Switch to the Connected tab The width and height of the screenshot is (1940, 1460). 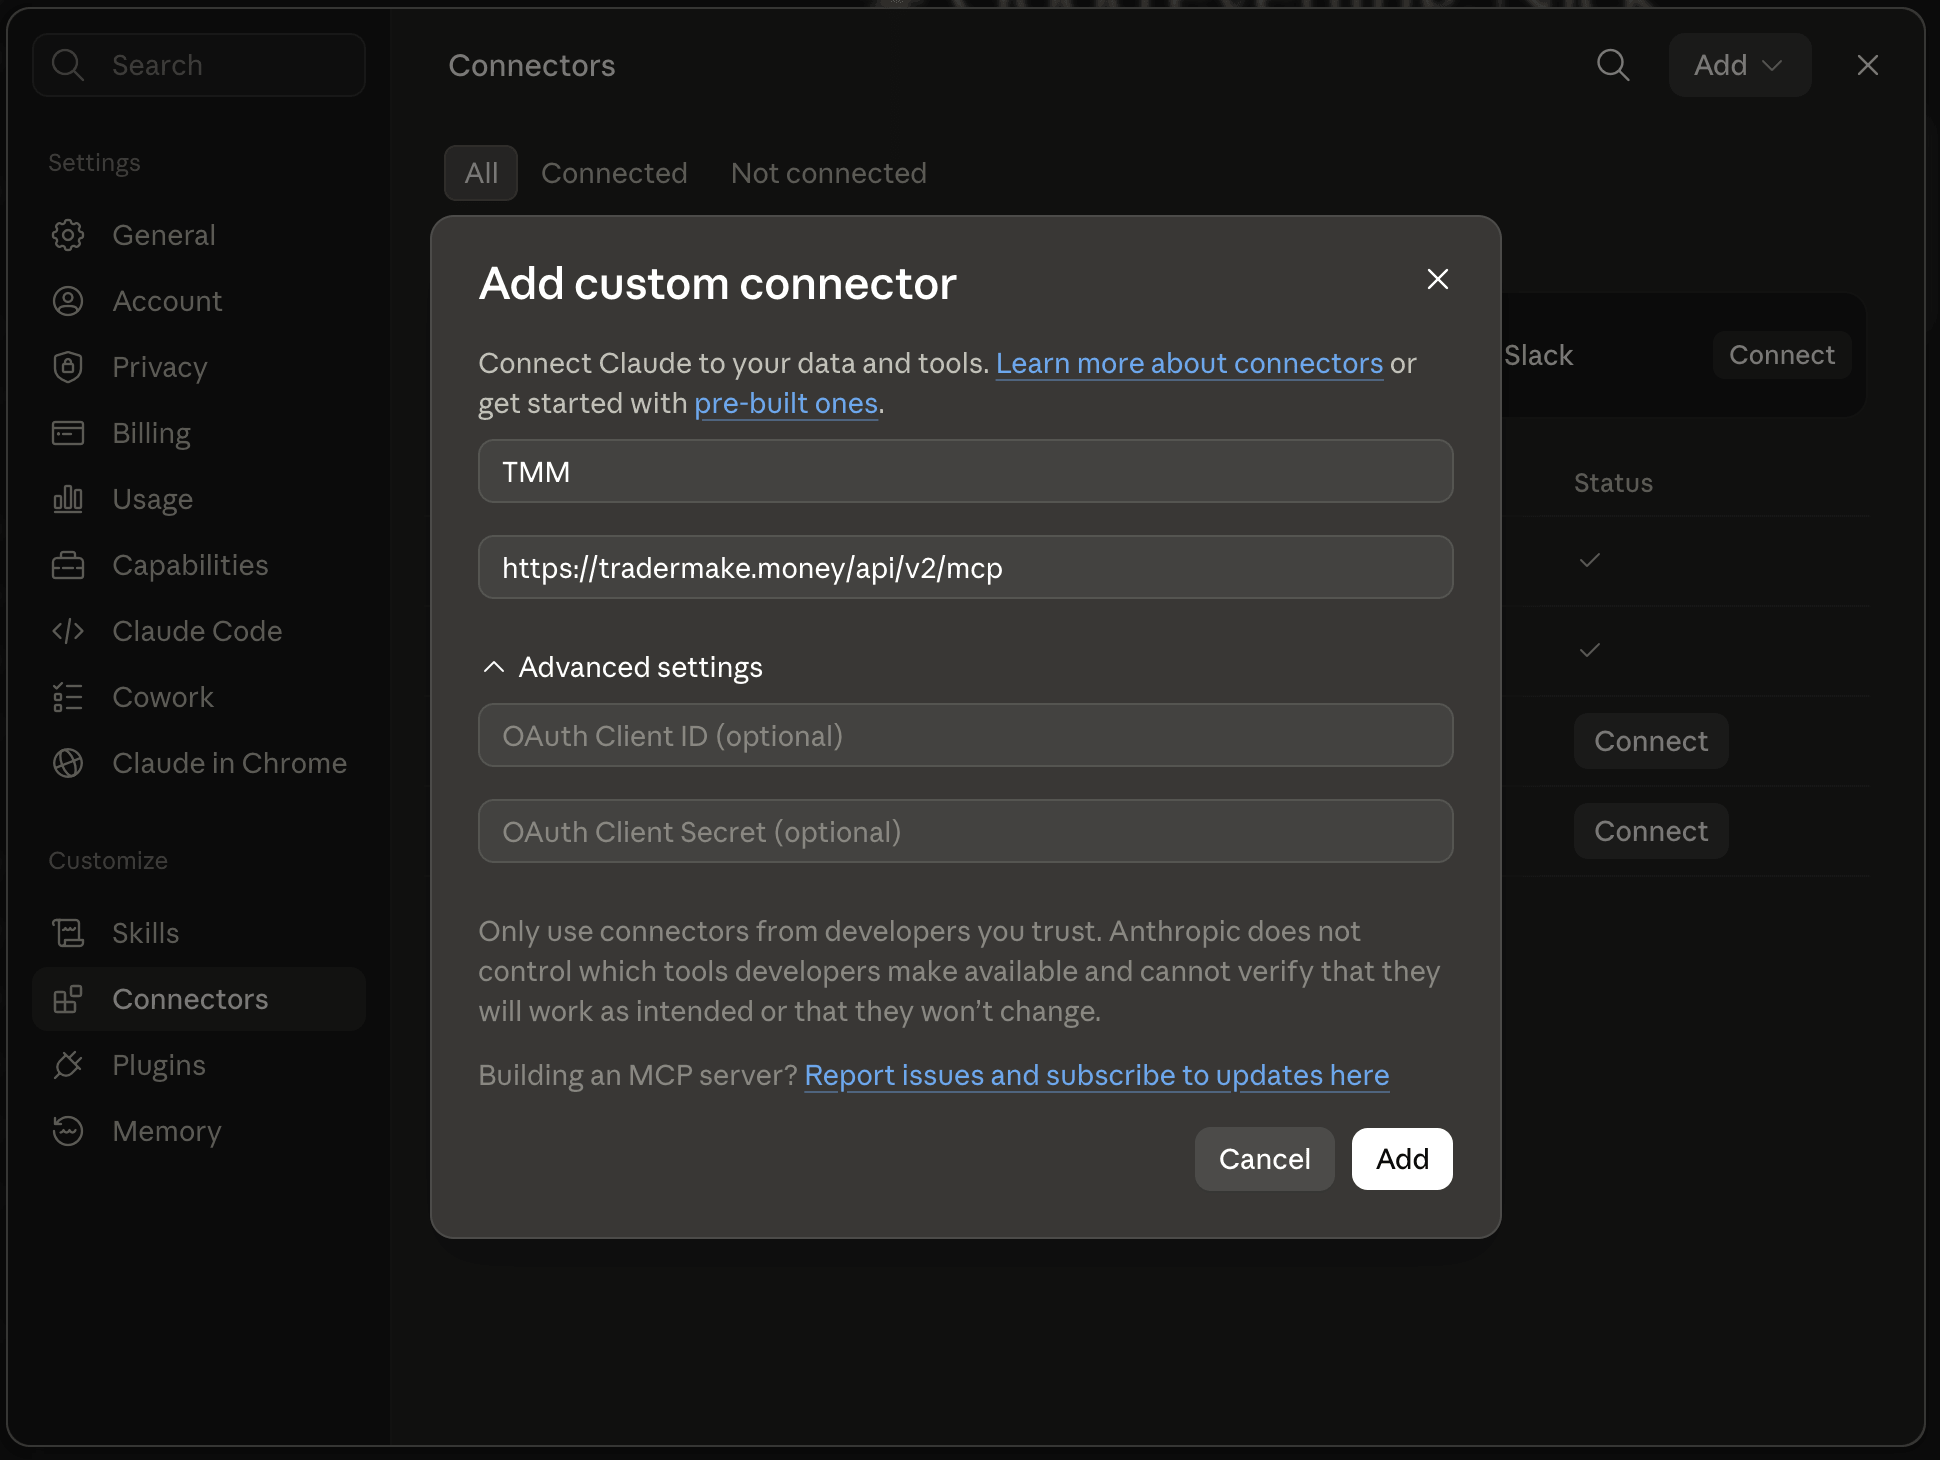(614, 173)
